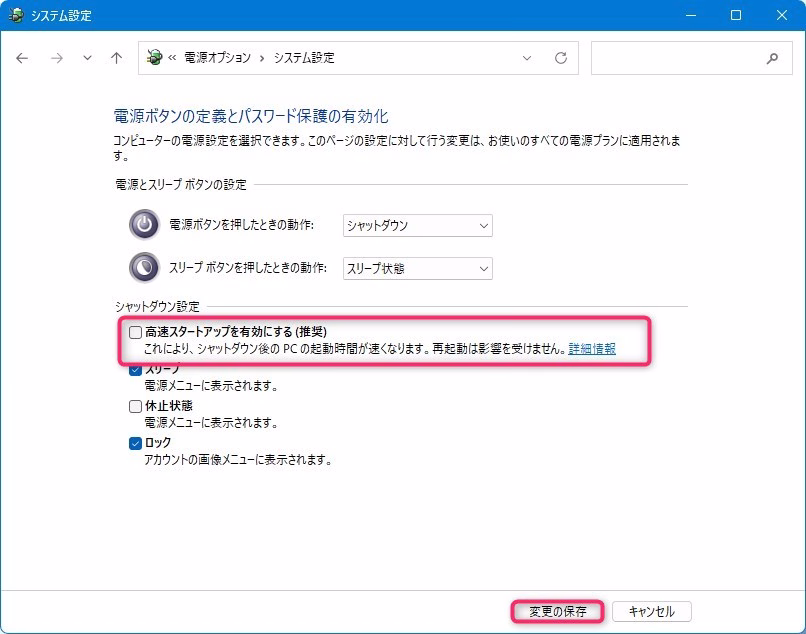Click 電源とスリープ ボタンの設定 section label
Viewport: 806px width, 634px height.
tap(180, 184)
